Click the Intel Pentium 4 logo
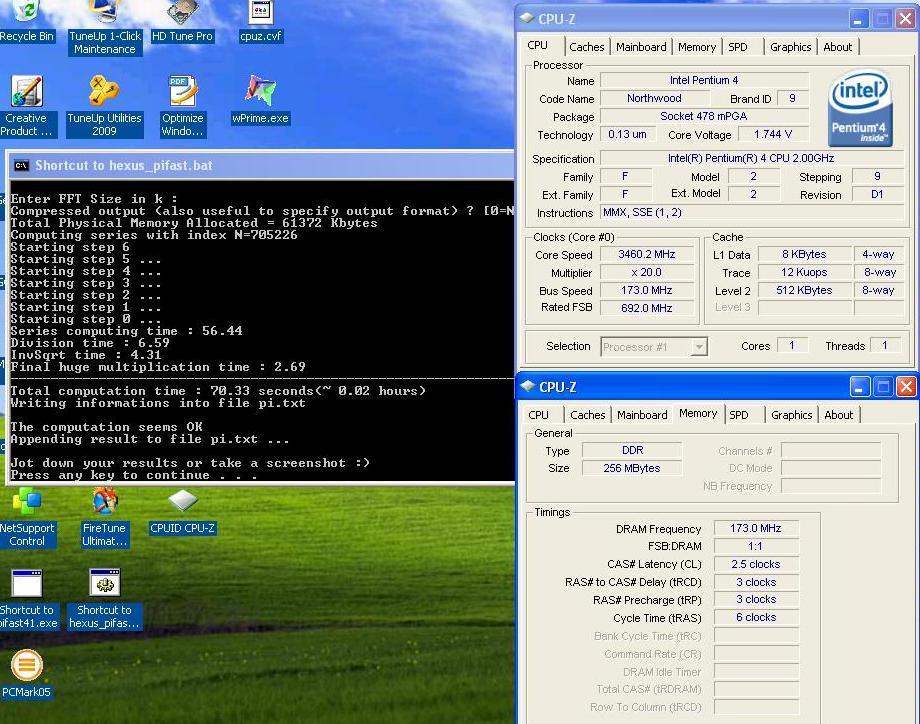The width and height of the screenshot is (920, 724). point(860,109)
